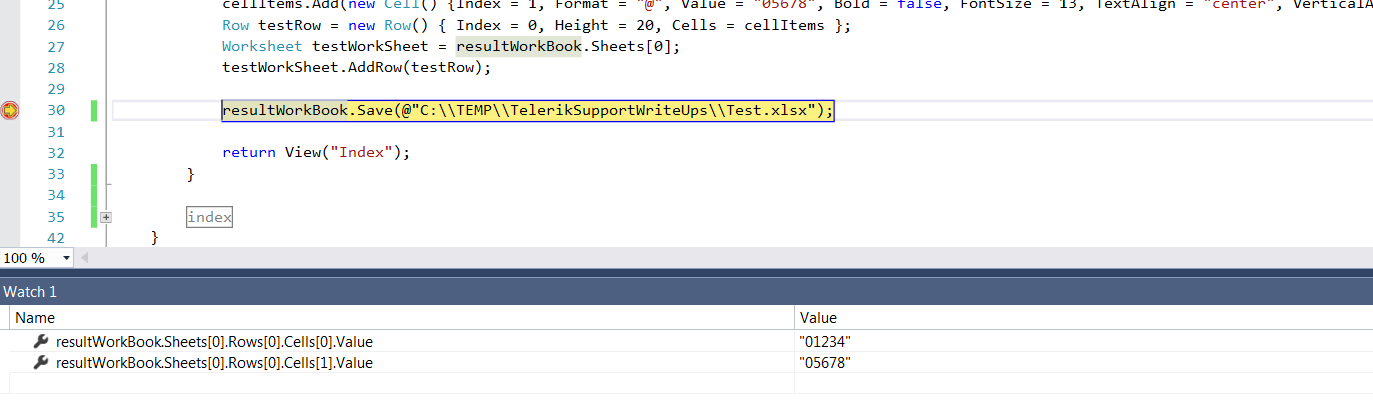This screenshot has width=1373, height=407.
Task: Select the Watch 1 panel title
Action: click(30, 291)
